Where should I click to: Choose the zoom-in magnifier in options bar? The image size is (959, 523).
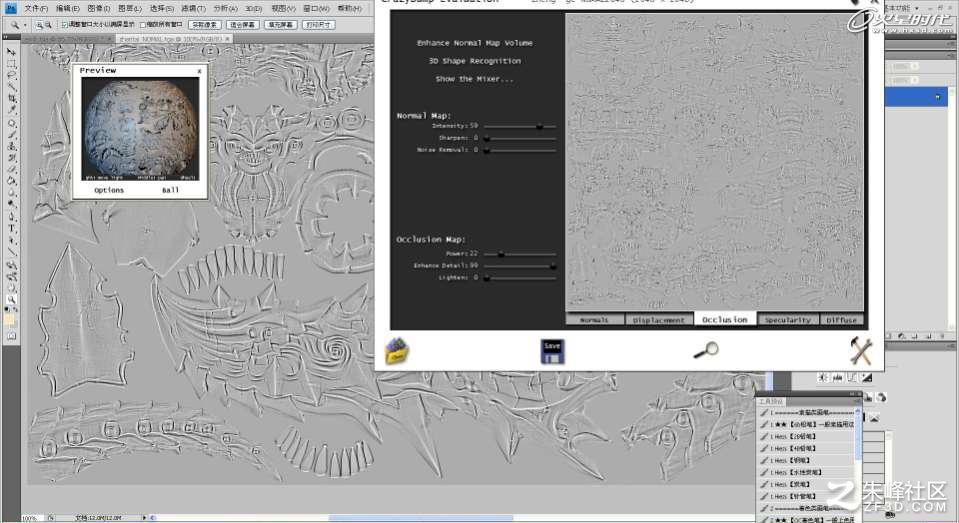click(x=40, y=25)
